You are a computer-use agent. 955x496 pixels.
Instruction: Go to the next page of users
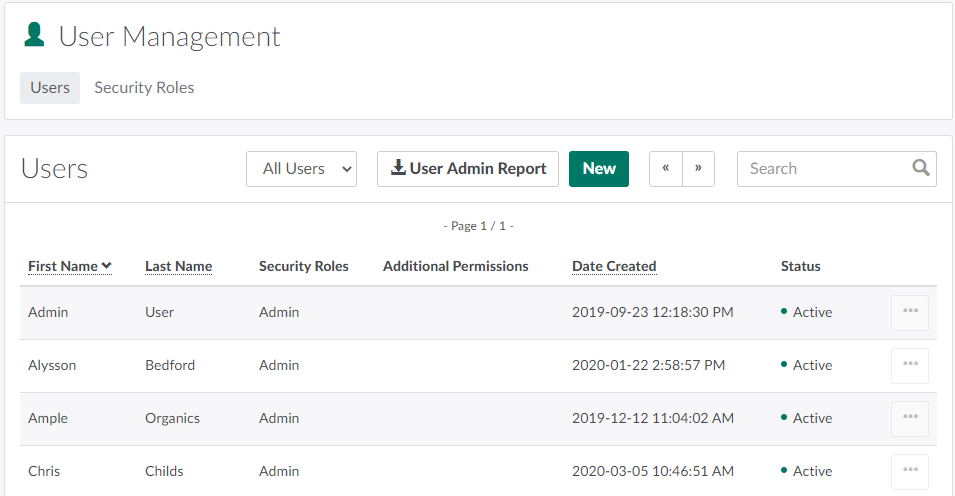(x=698, y=169)
